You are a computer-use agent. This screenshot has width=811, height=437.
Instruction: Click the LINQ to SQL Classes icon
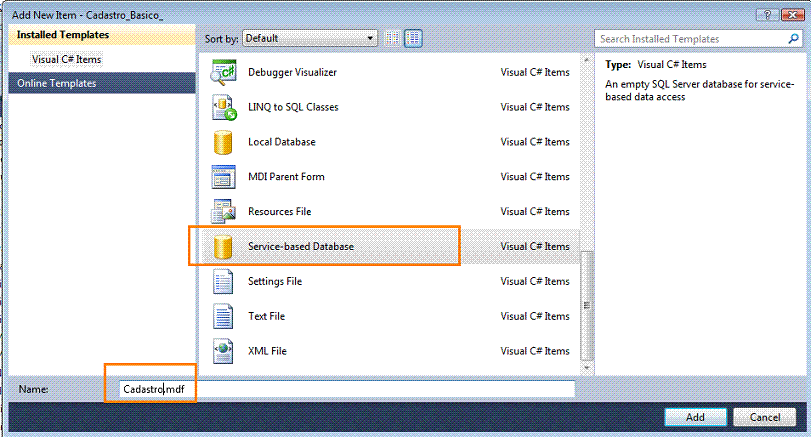click(x=223, y=107)
